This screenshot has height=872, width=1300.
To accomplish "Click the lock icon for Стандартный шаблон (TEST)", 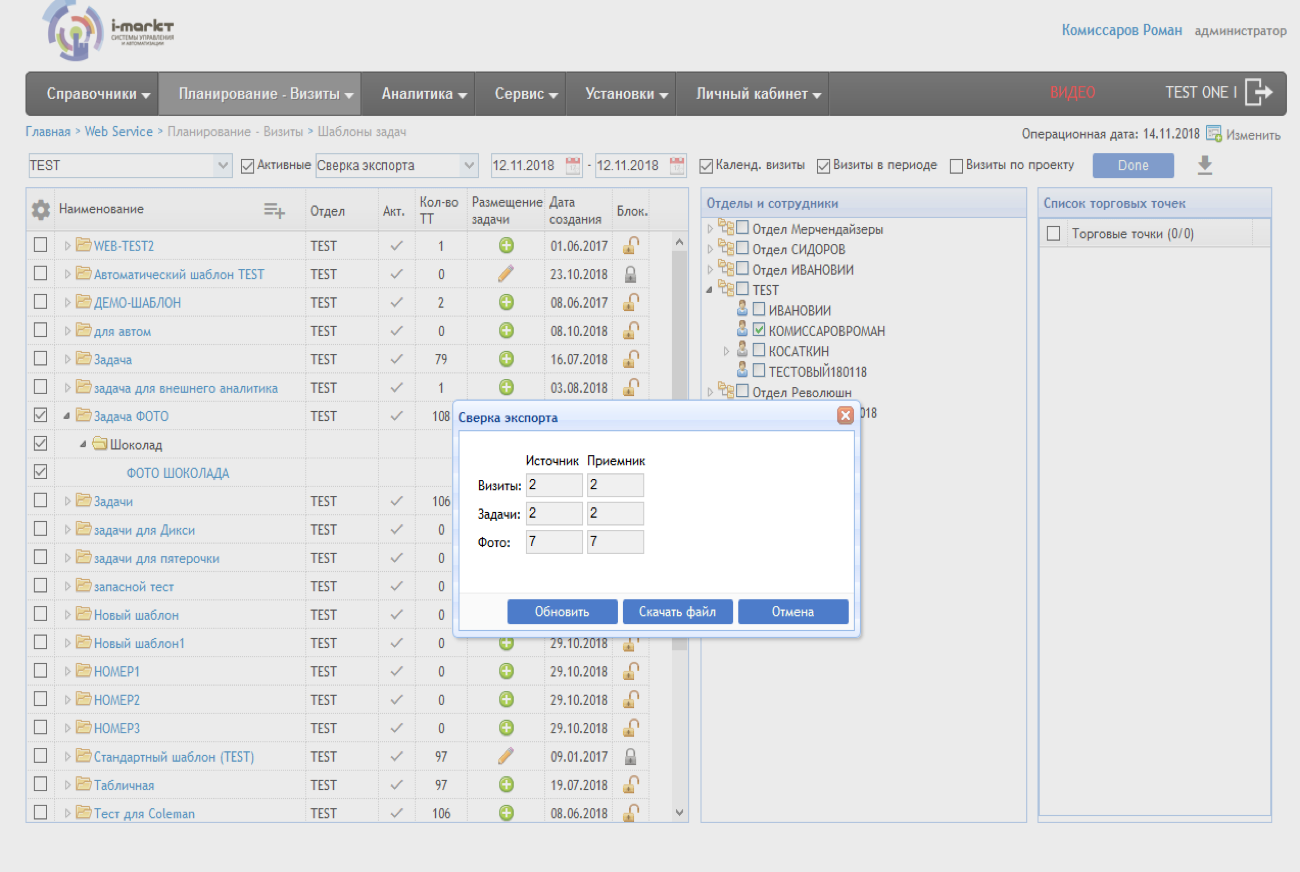I will [x=630, y=757].
